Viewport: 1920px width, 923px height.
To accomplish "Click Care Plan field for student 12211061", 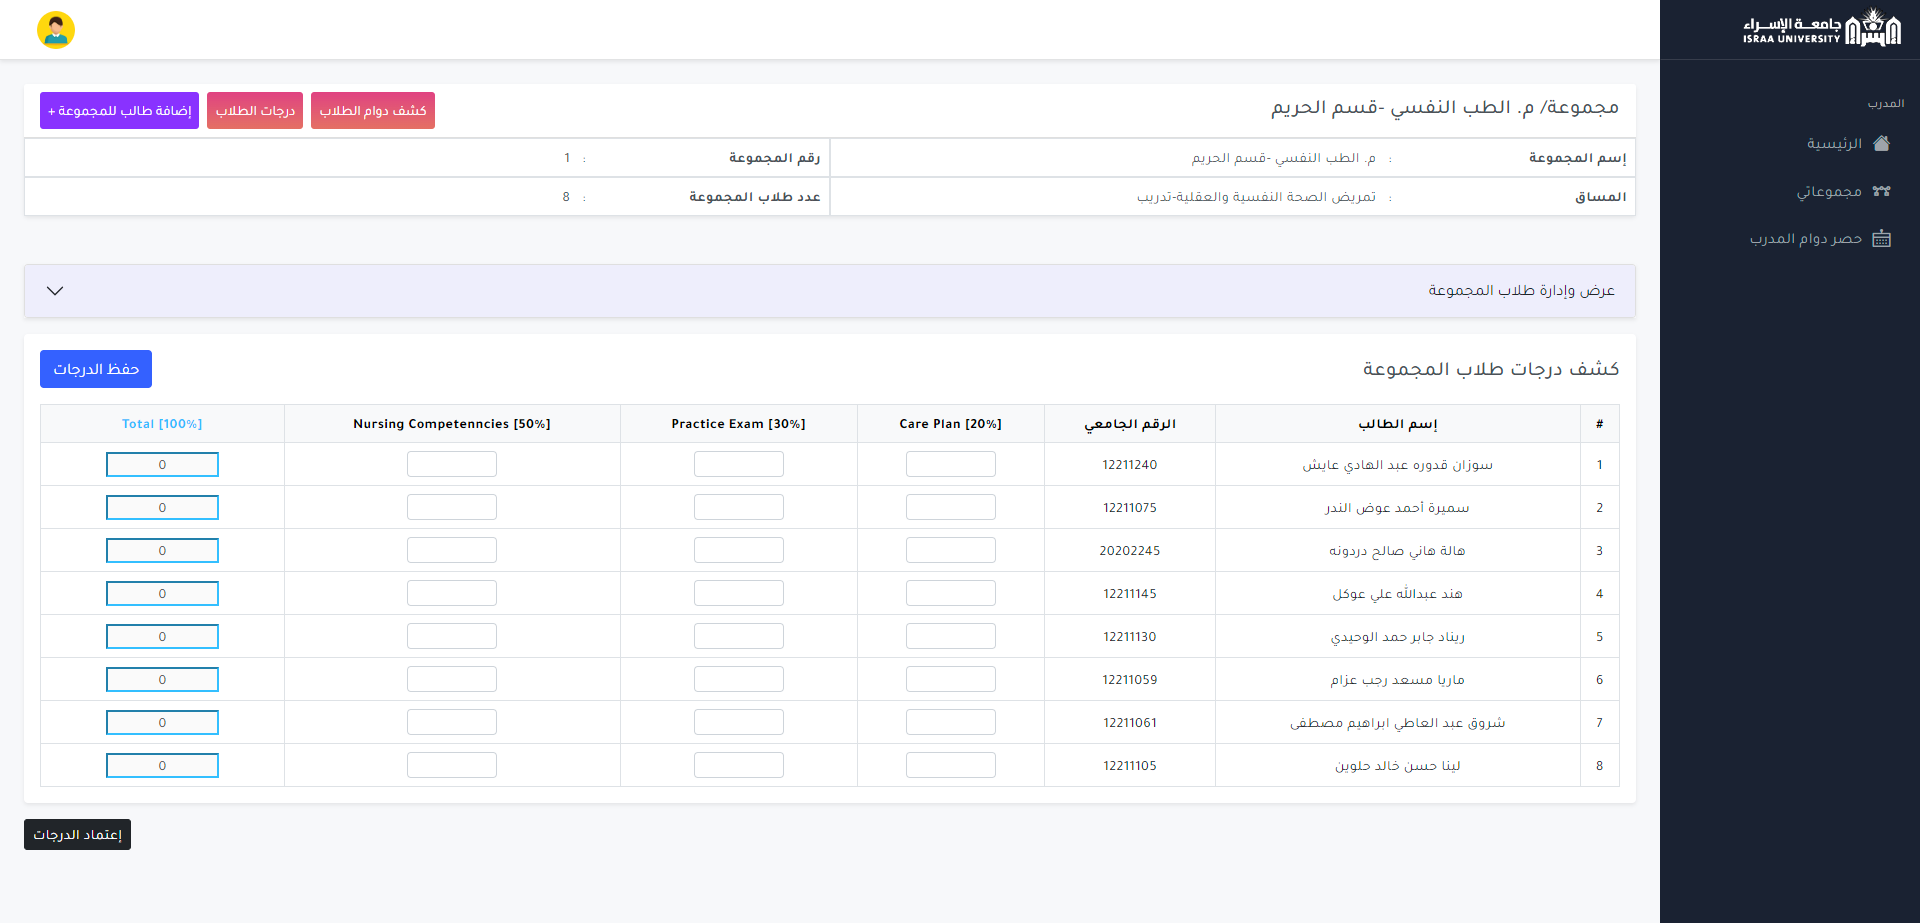I will click(x=950, y=722).
